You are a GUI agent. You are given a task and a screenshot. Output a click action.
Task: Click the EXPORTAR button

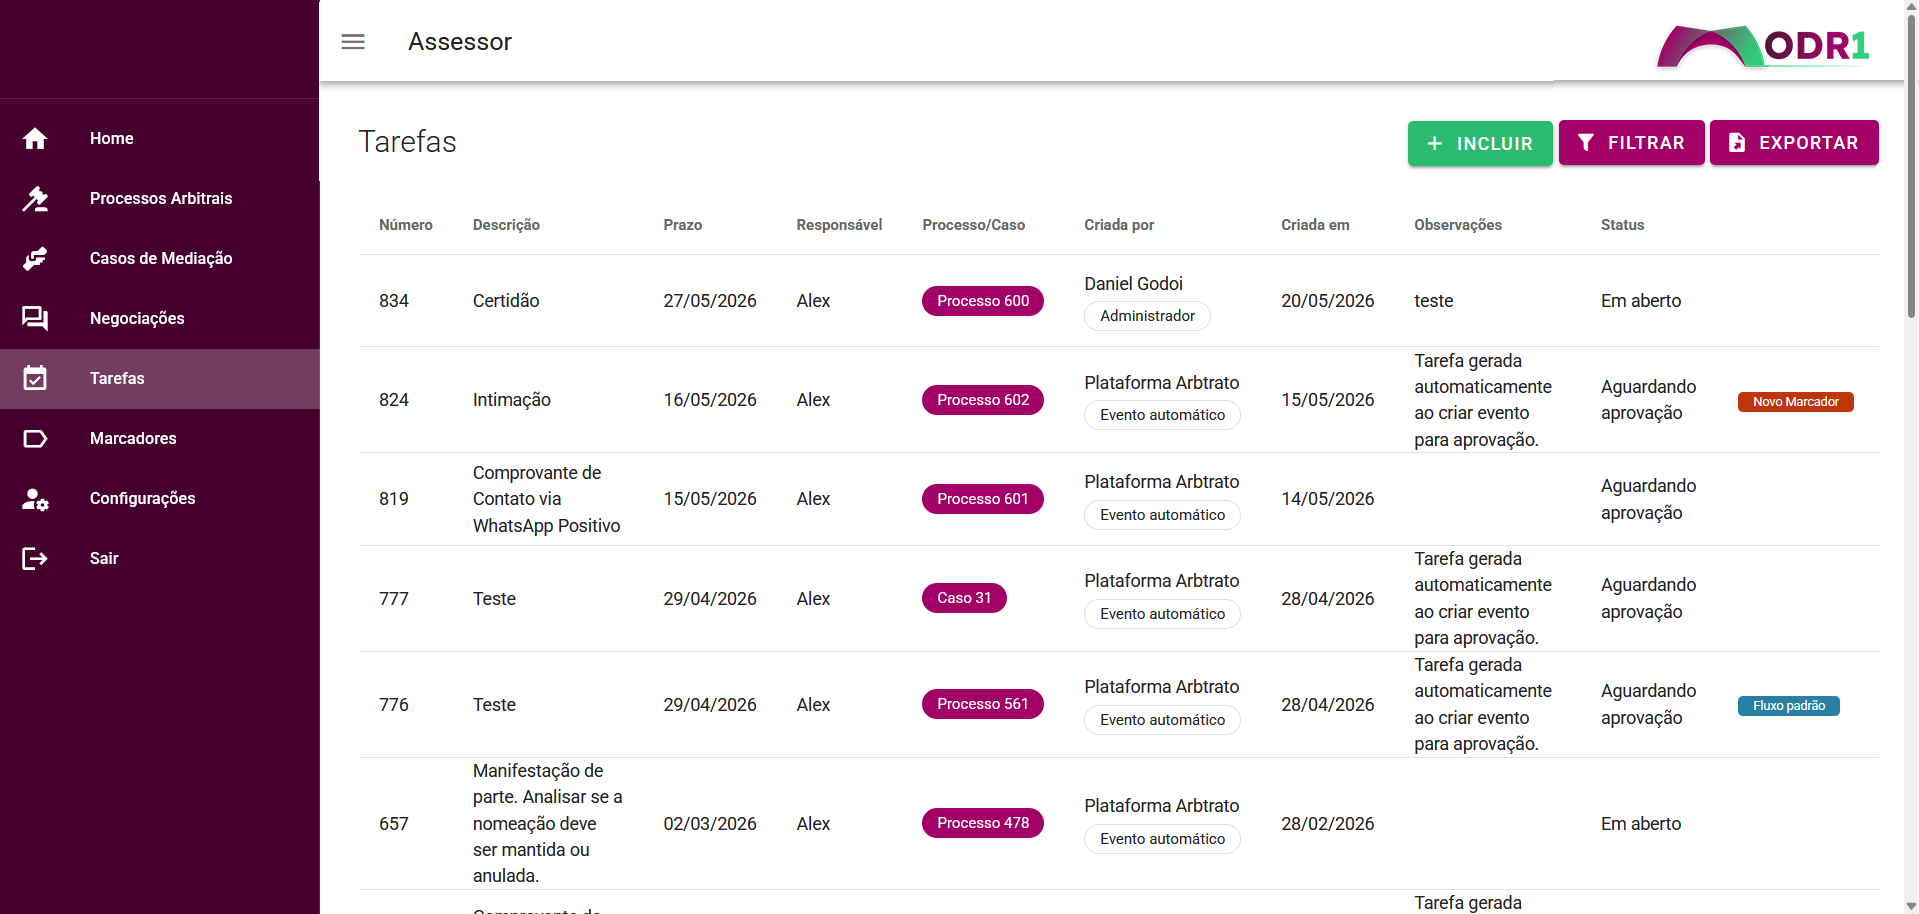[1794, 143]
